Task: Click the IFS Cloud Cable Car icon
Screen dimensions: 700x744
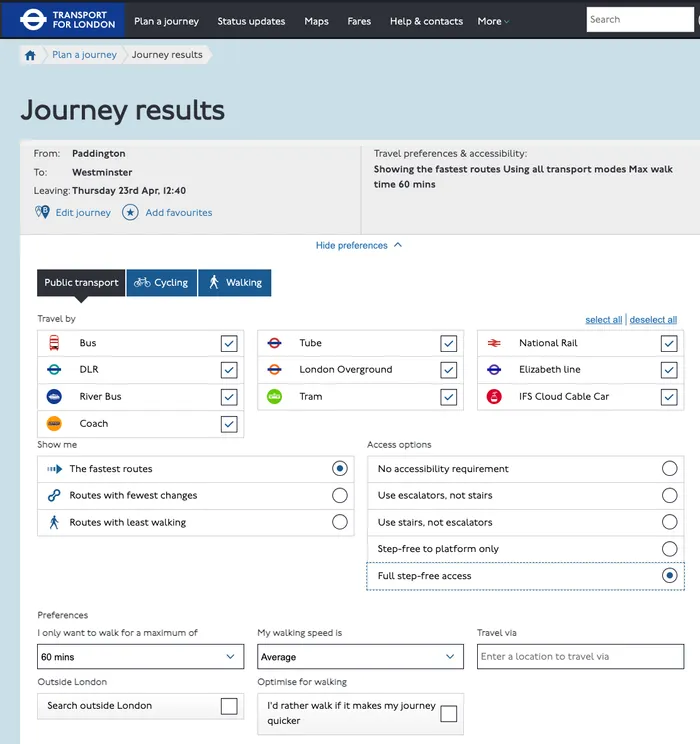Action: 494,397
